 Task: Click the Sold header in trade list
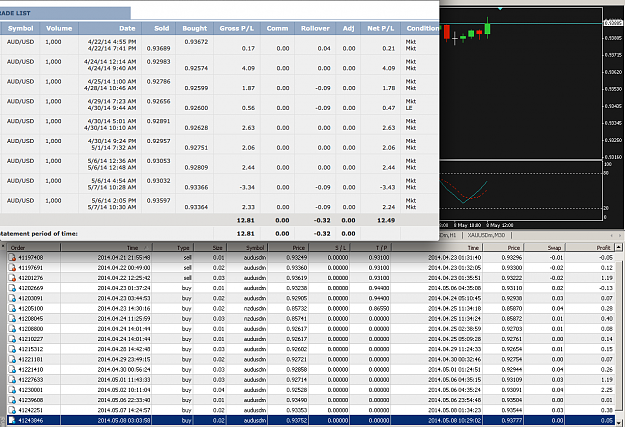(159, 28)
